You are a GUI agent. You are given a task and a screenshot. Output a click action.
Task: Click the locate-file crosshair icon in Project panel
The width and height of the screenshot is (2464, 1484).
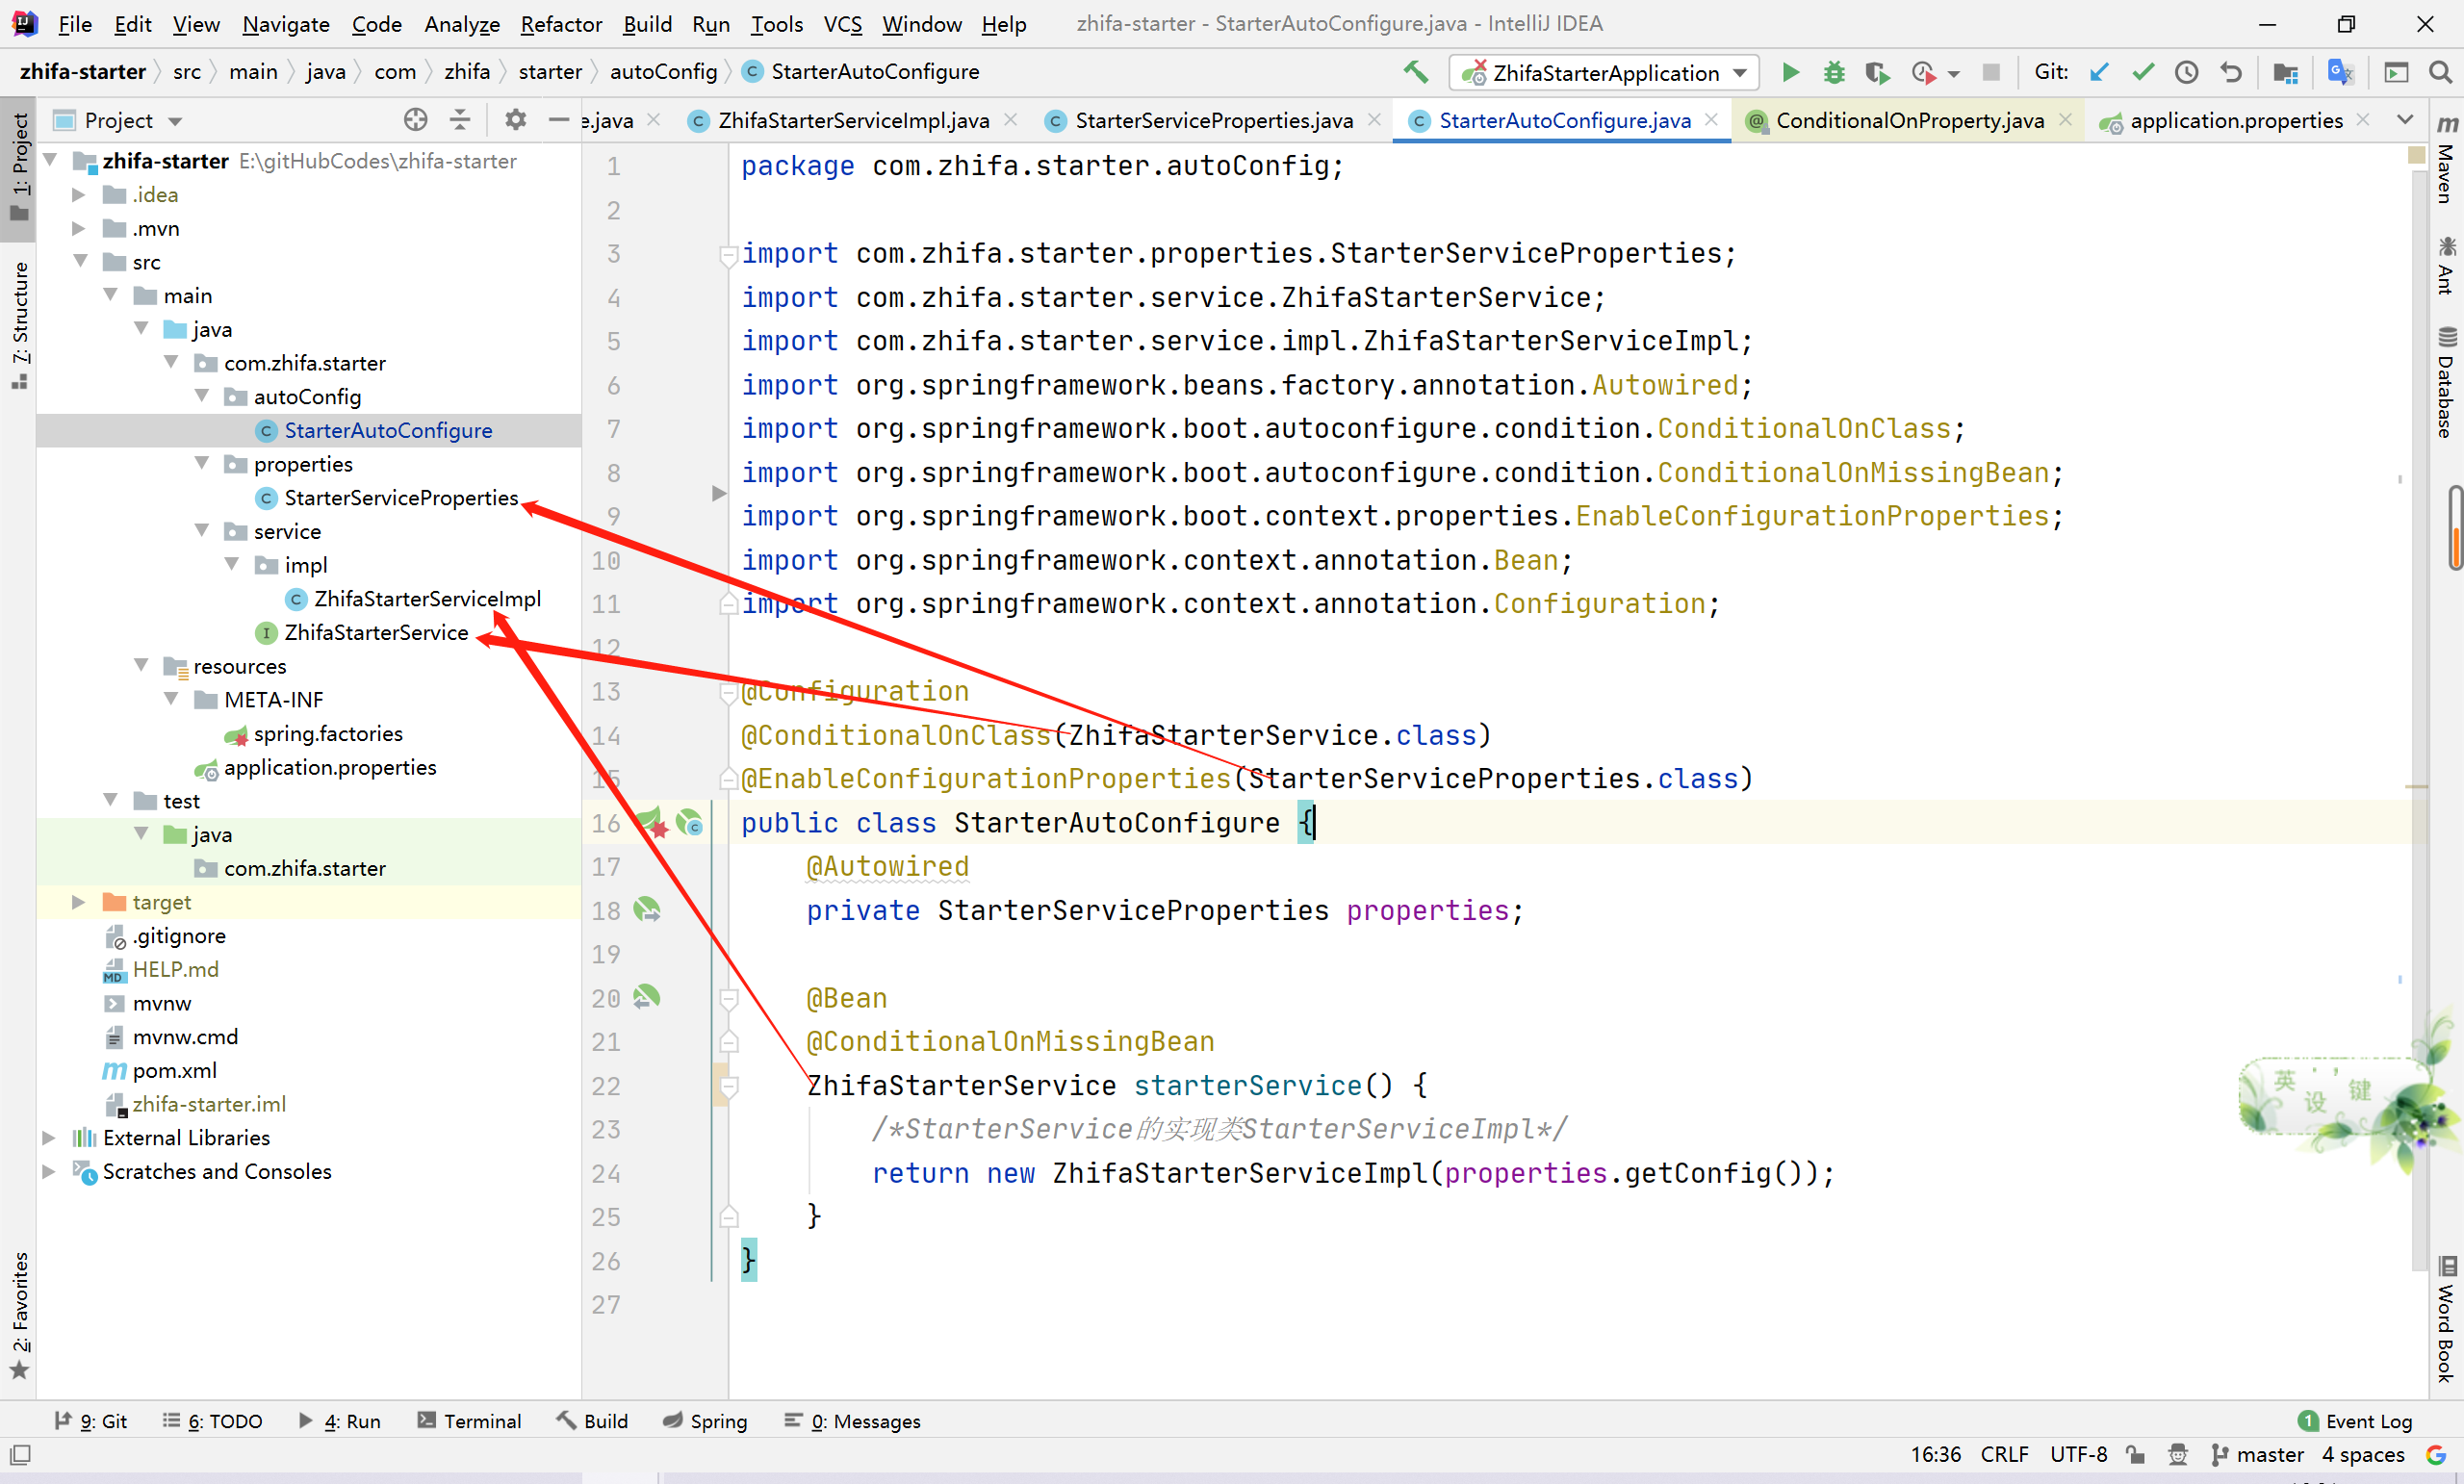(415, 120)
